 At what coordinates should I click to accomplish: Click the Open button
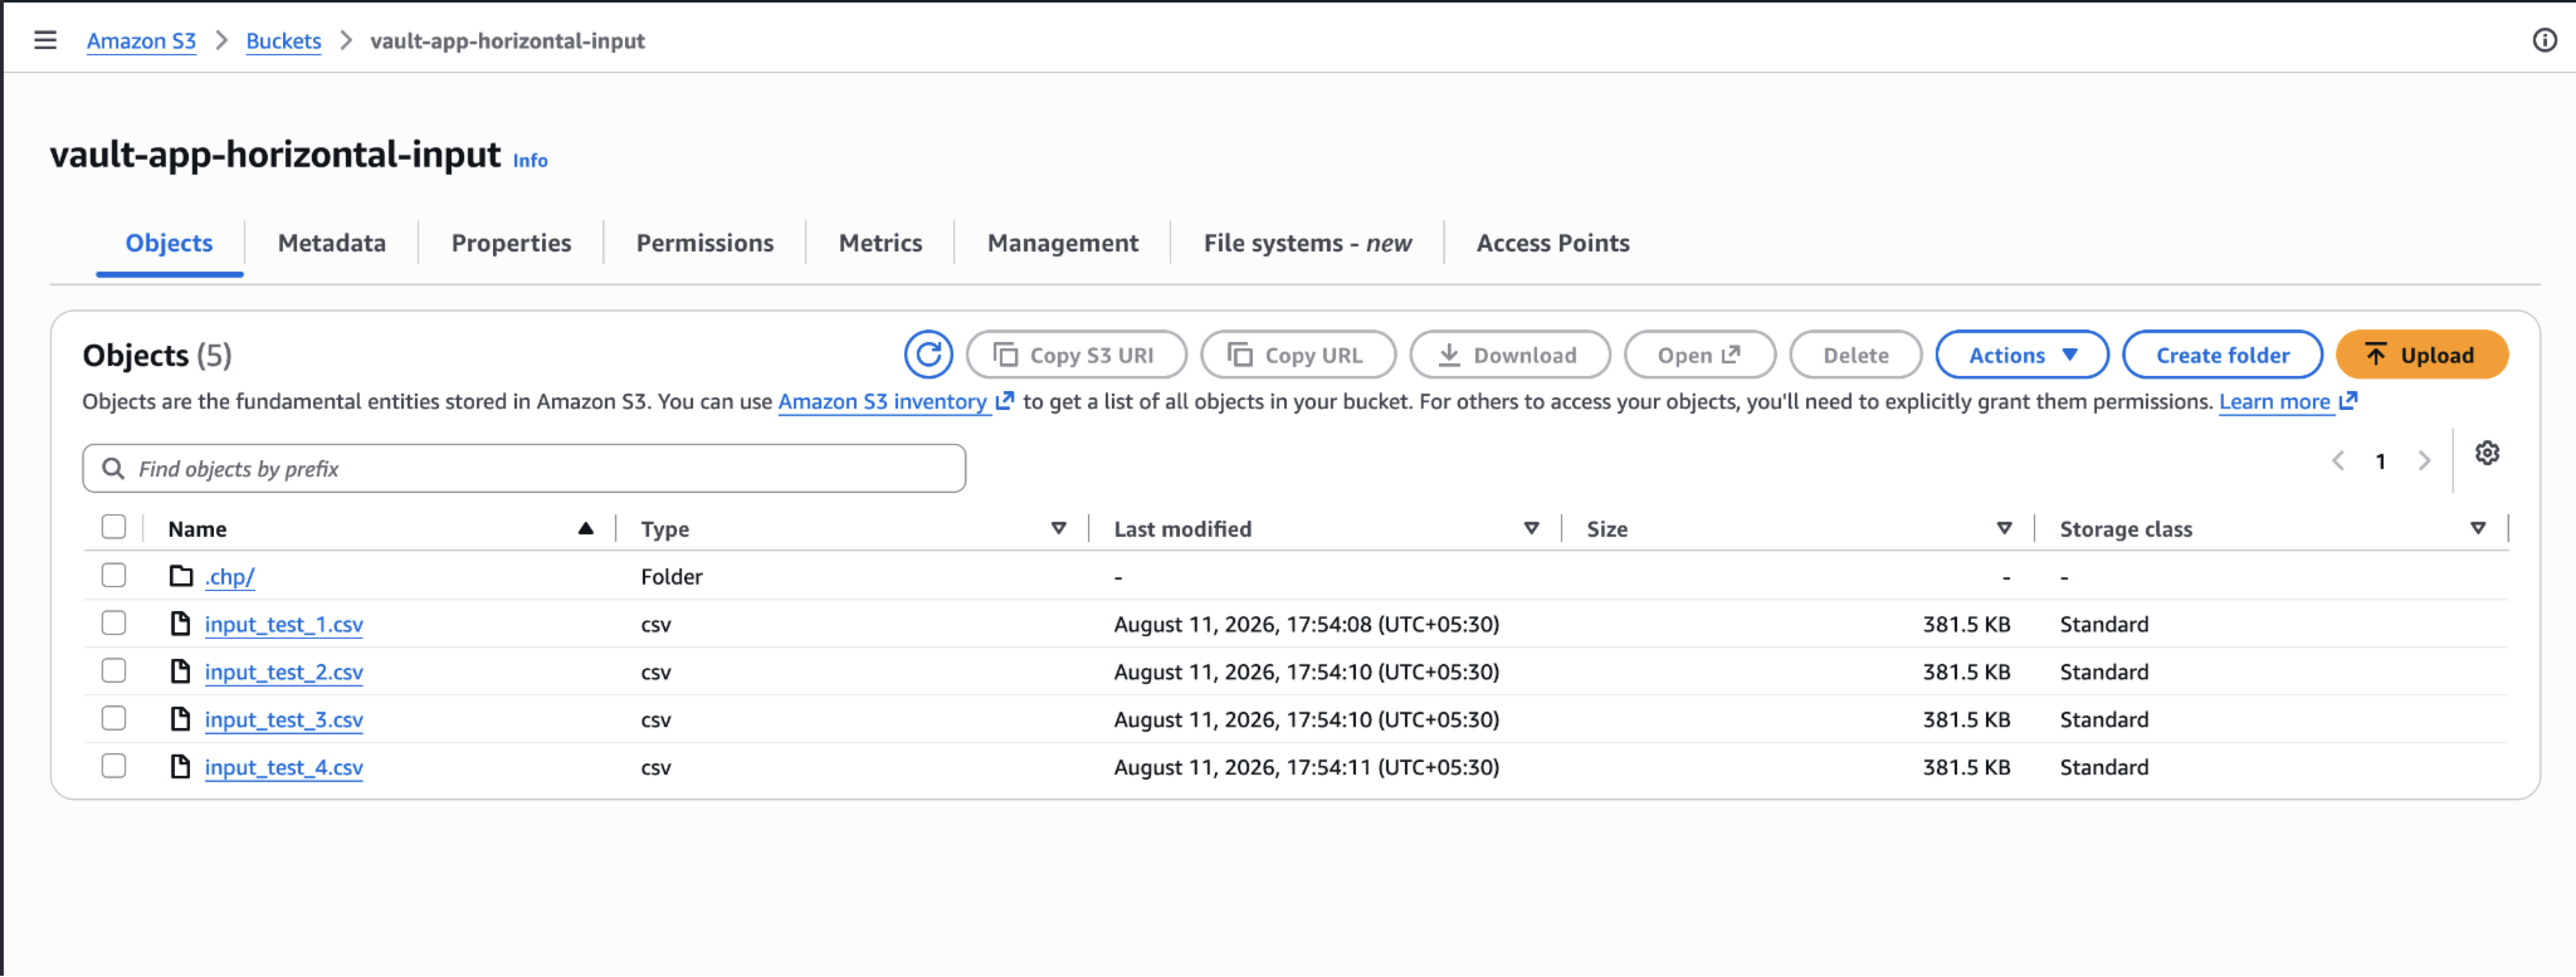click(1700, 355)
